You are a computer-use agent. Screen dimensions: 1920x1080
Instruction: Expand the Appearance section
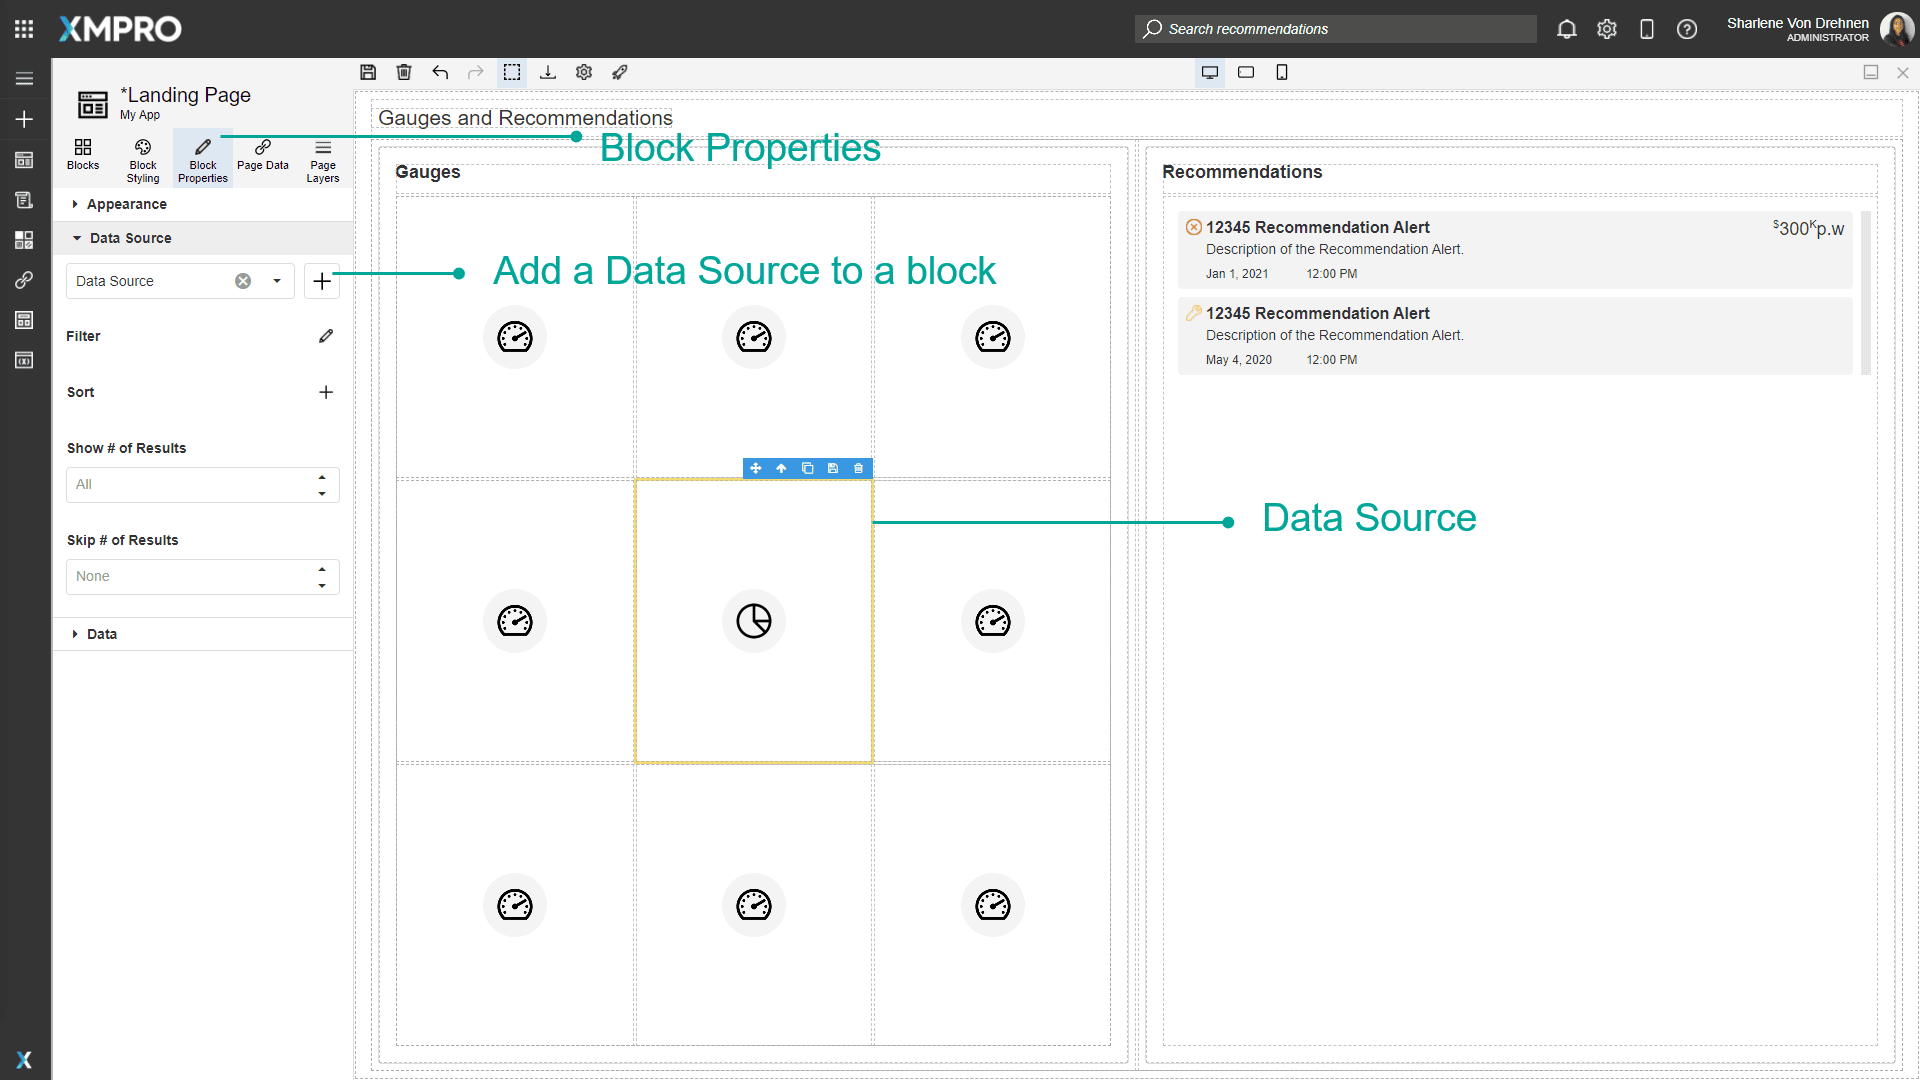tap(126, 204)
